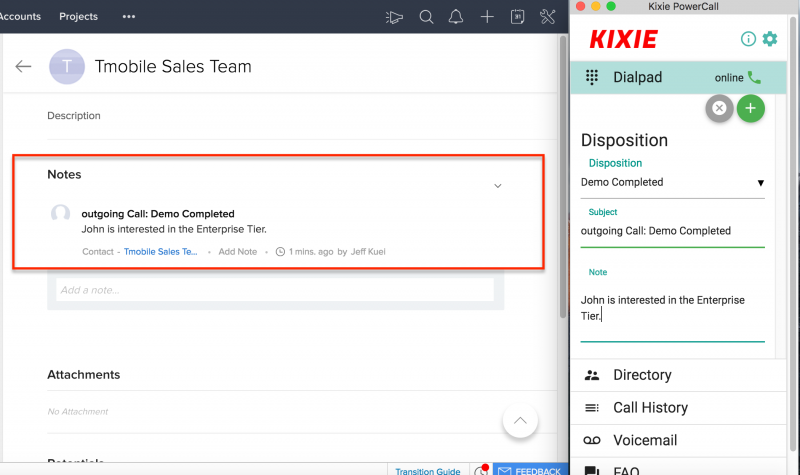Switch to the Accounts tab

[19, 16]
